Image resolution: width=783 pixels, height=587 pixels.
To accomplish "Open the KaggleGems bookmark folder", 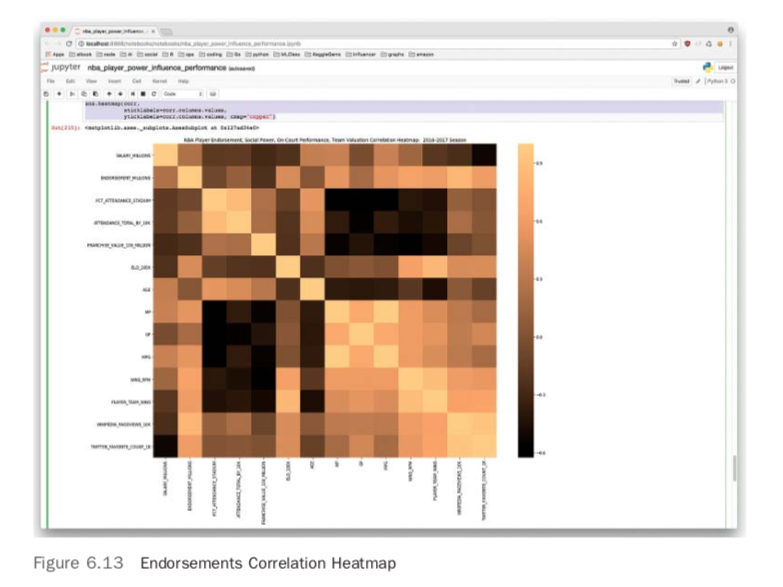I will (323, 54).
